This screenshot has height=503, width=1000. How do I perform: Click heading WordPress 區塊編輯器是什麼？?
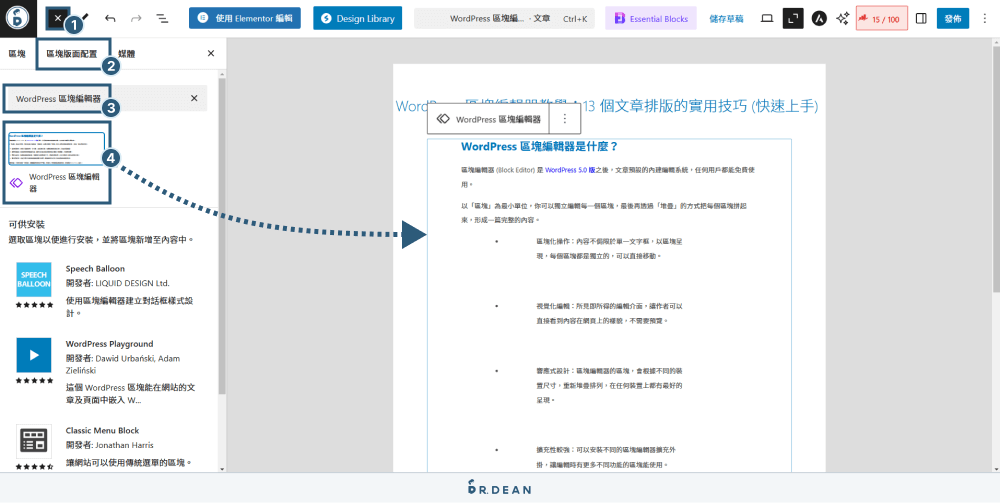coord(540,146)
